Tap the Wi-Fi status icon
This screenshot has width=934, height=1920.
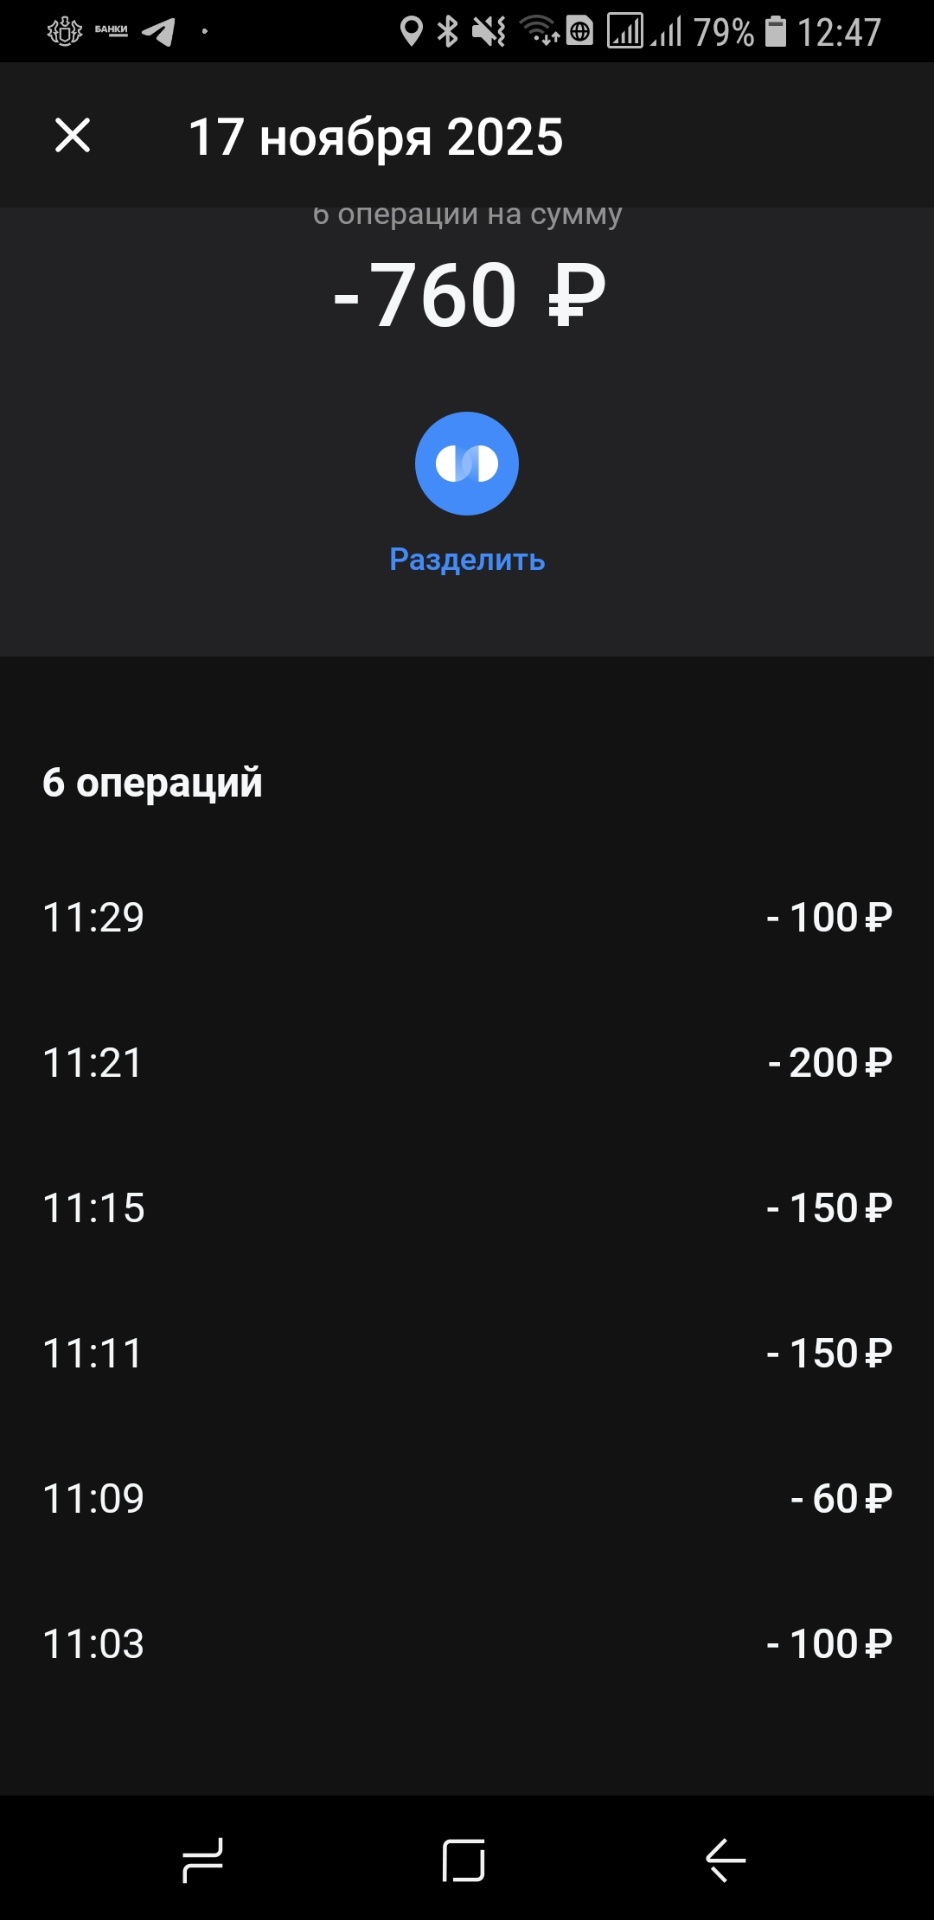[540, 31]
